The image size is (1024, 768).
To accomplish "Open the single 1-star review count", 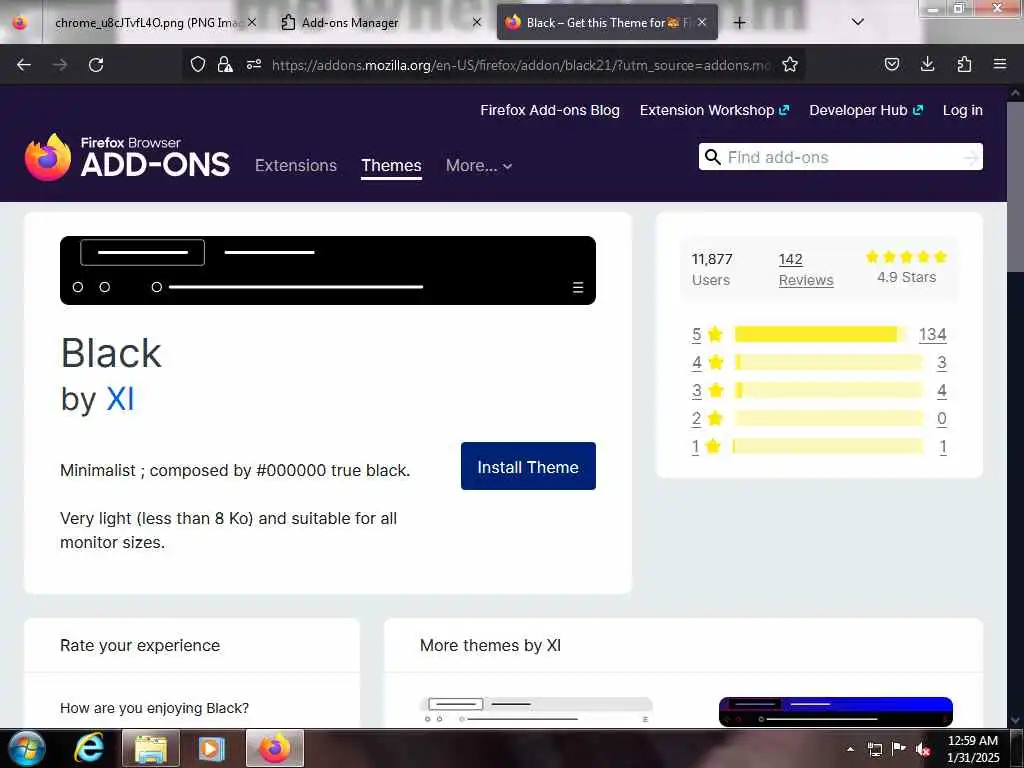I will [x=943, y=447].
